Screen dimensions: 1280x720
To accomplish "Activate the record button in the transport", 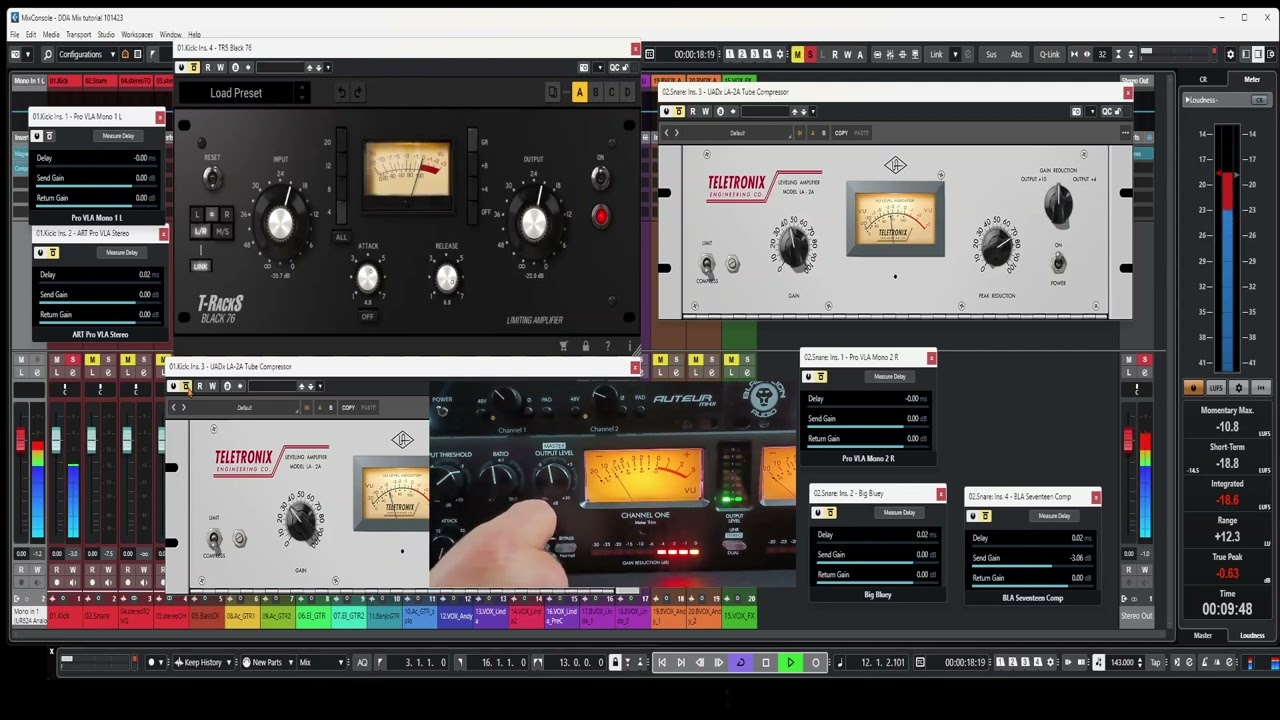I will tap(815, 662).
